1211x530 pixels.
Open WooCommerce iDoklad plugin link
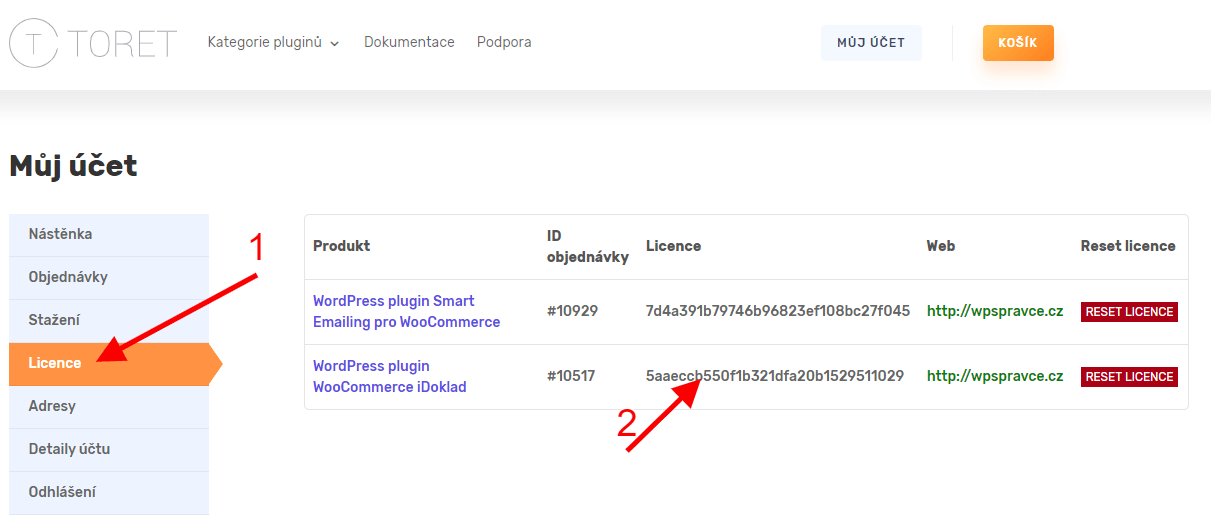[390, 376]
